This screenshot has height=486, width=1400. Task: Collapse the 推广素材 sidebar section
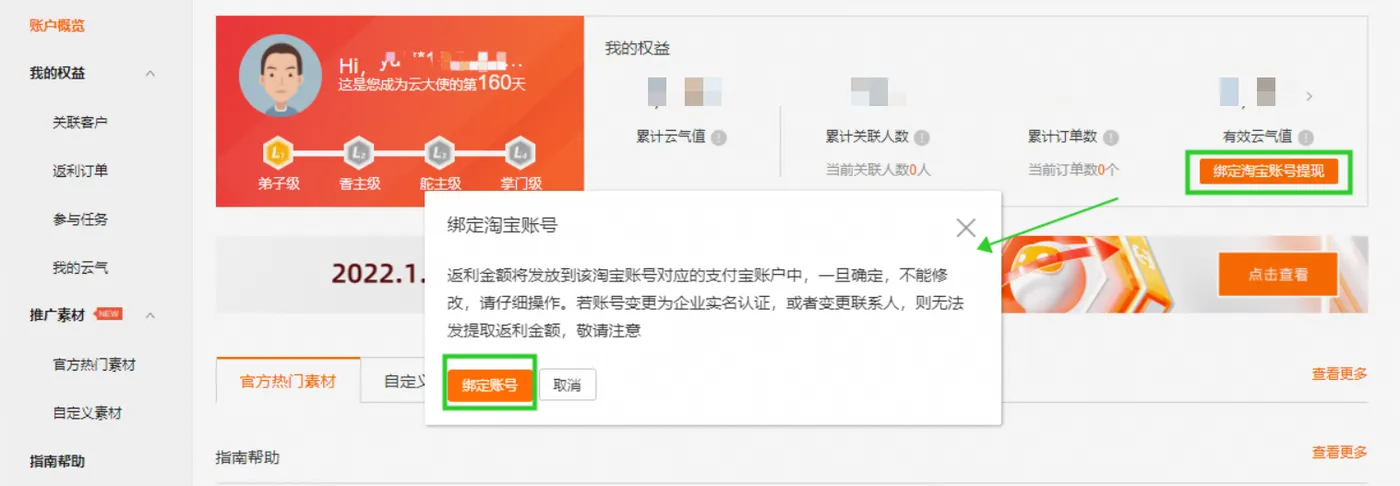150,316
